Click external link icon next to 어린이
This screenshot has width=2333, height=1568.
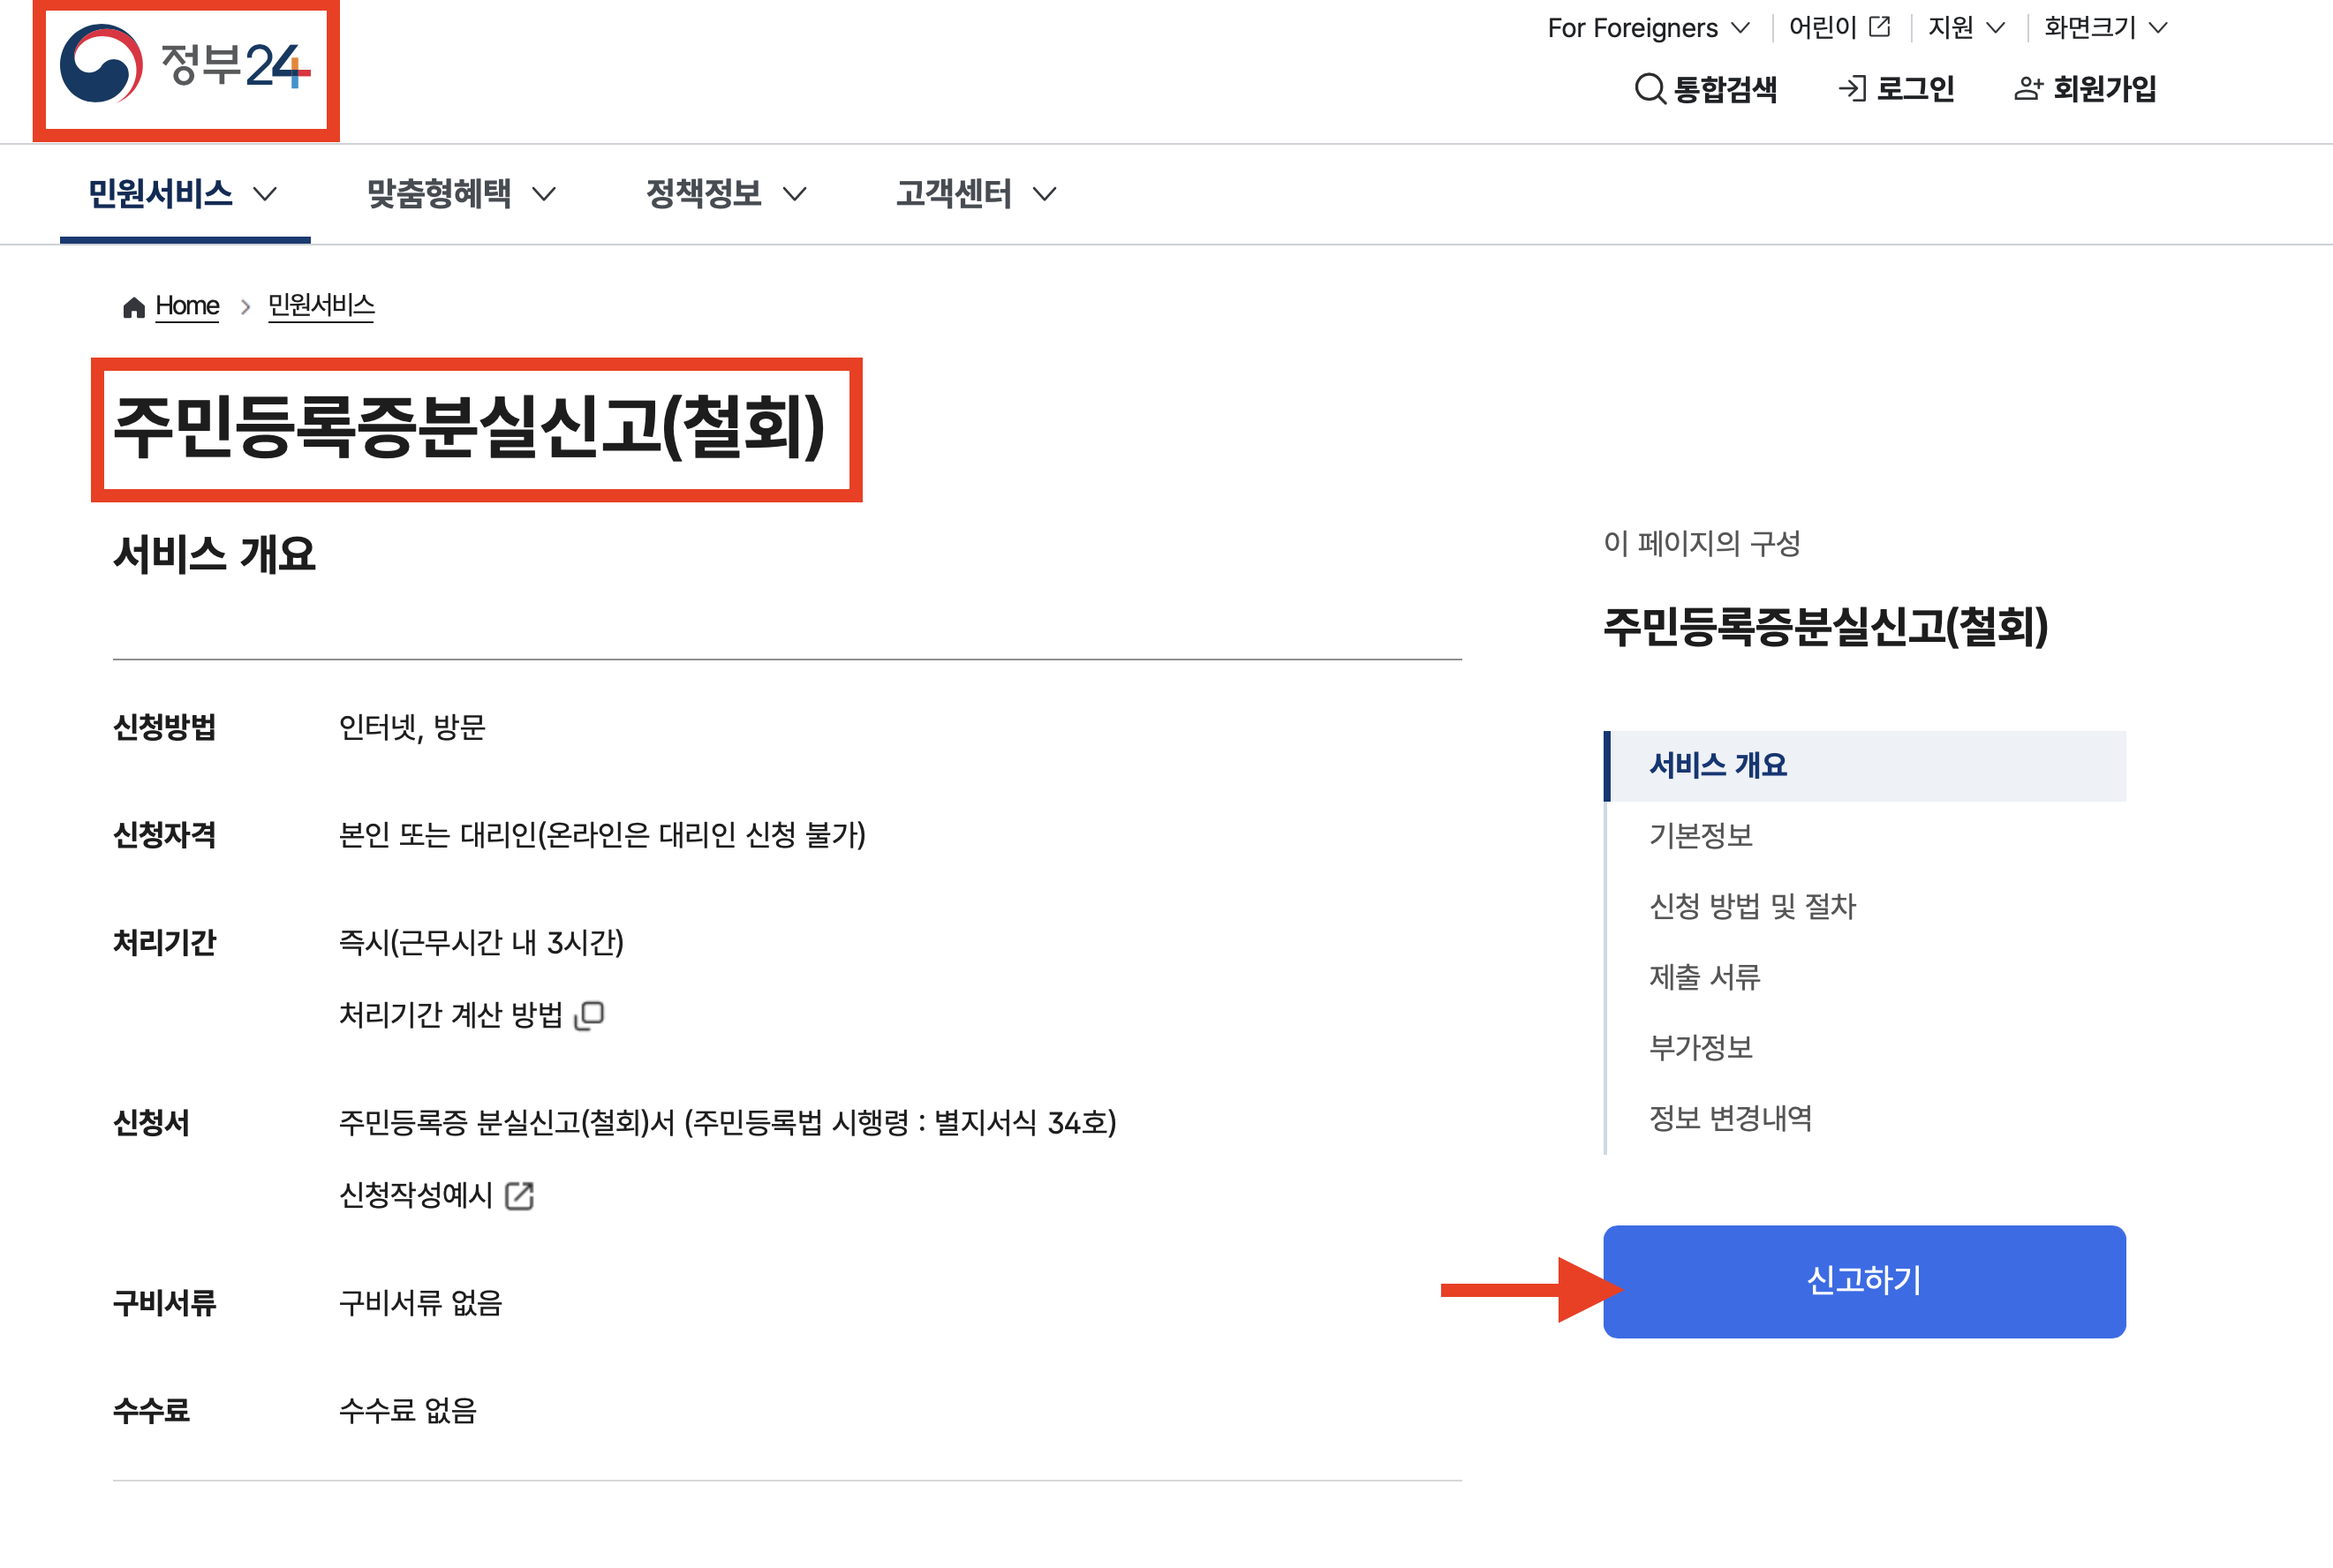pyautogui.click(x=1879, y=27)
